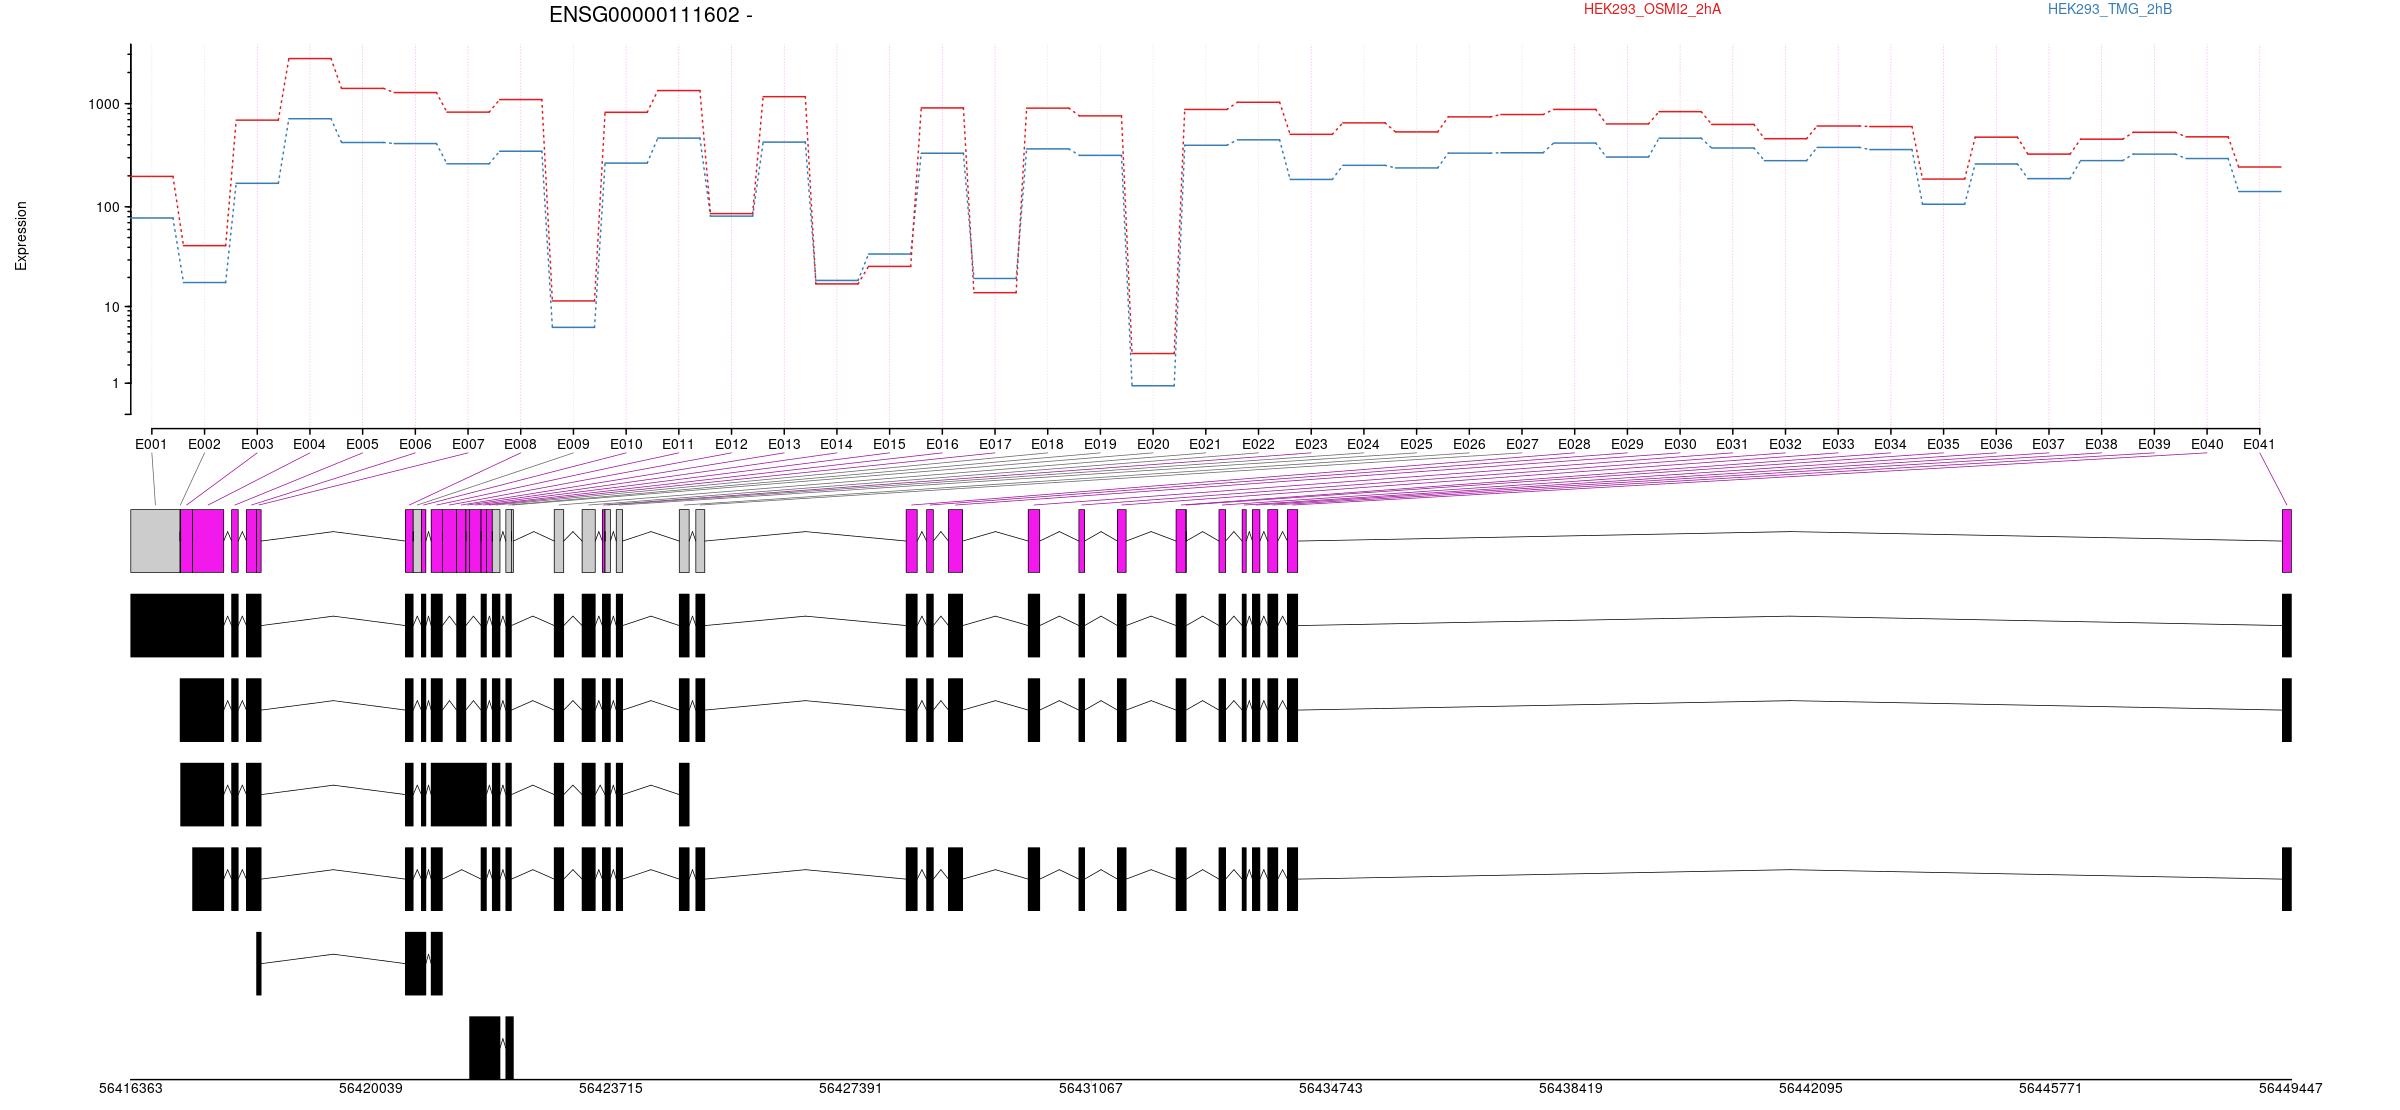Click the red expression segment above E009

[573, 301]
